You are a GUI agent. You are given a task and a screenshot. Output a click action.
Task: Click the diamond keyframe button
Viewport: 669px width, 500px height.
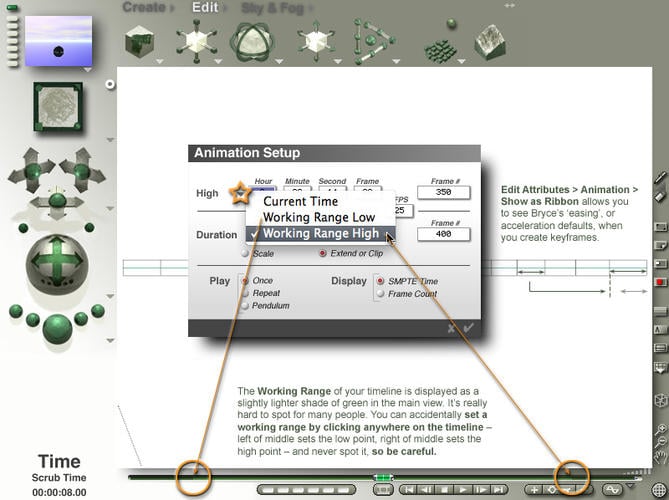[552, 490]
